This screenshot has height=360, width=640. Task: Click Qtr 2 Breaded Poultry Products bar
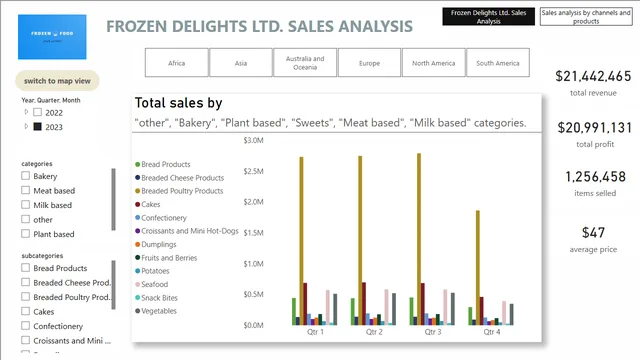pyautogui.click(x=360, y=240)
